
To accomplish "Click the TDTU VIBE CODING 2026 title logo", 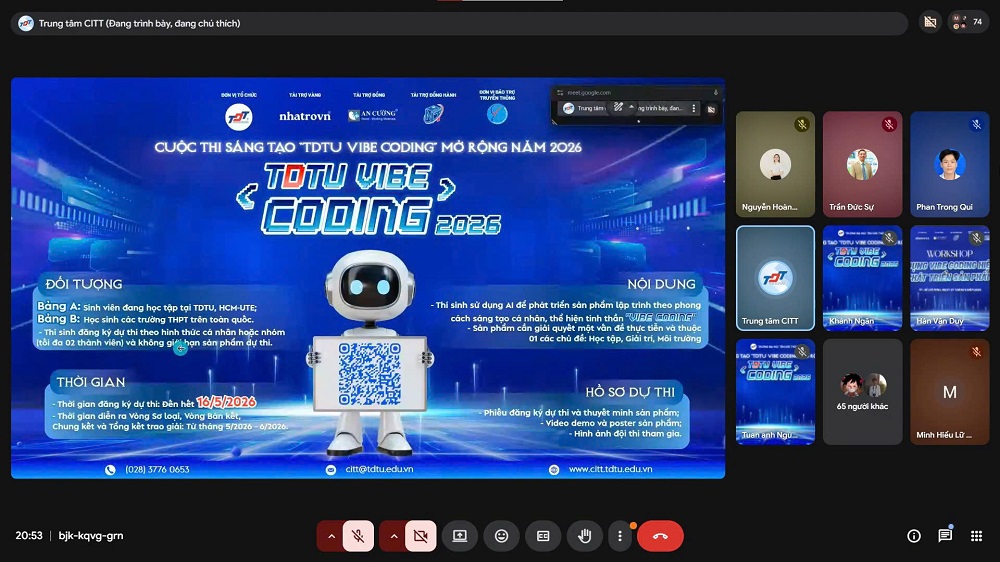I will [370, 198].
